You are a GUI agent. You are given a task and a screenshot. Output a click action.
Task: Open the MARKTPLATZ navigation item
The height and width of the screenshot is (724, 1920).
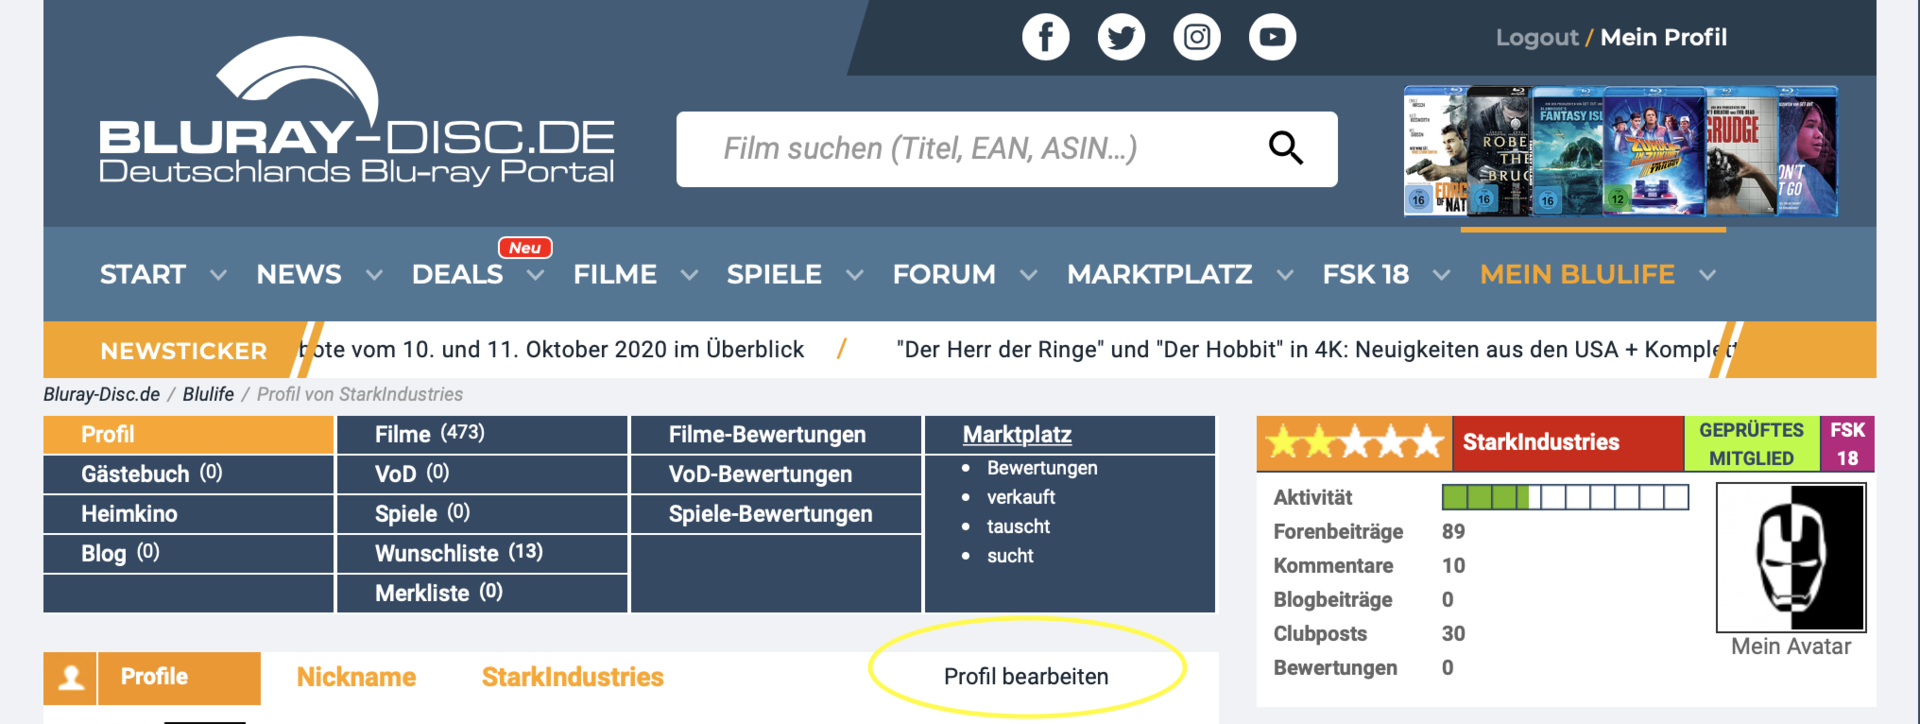click(x=1160, y=274)
